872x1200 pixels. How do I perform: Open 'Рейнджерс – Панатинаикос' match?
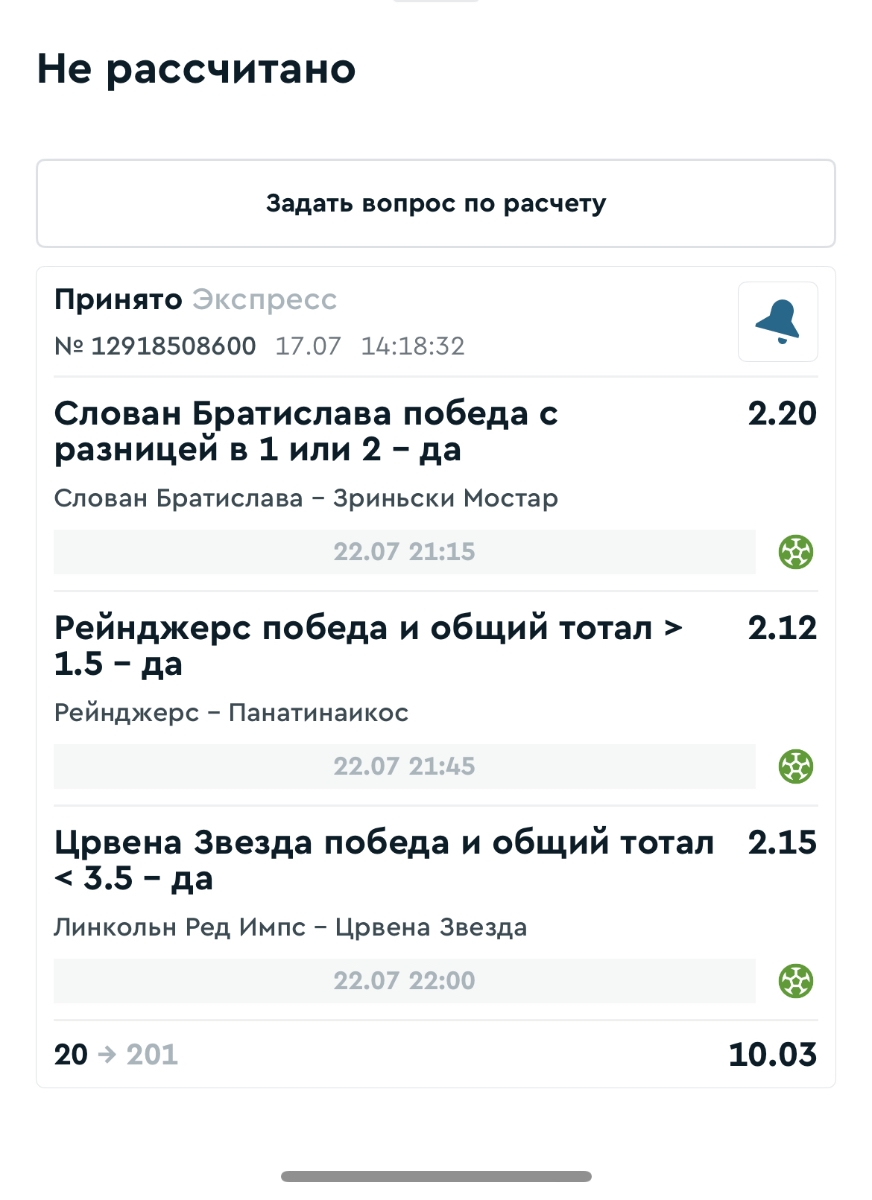click(x=231, y=713)
